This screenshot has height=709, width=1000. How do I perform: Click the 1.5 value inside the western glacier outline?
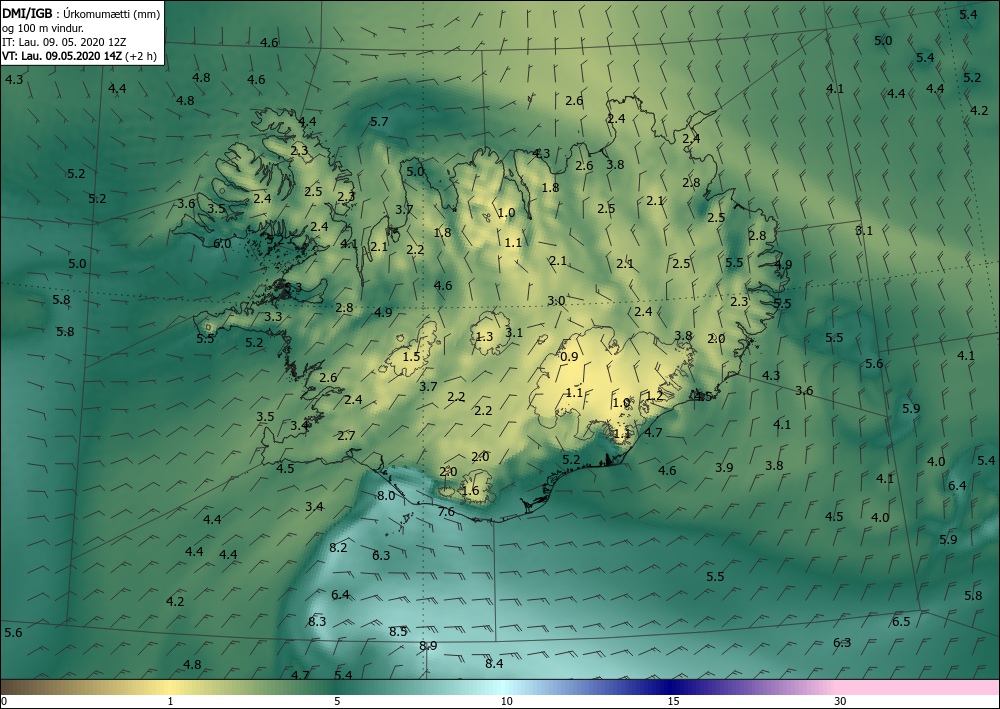pyautogui.click(x=411, y=357)
